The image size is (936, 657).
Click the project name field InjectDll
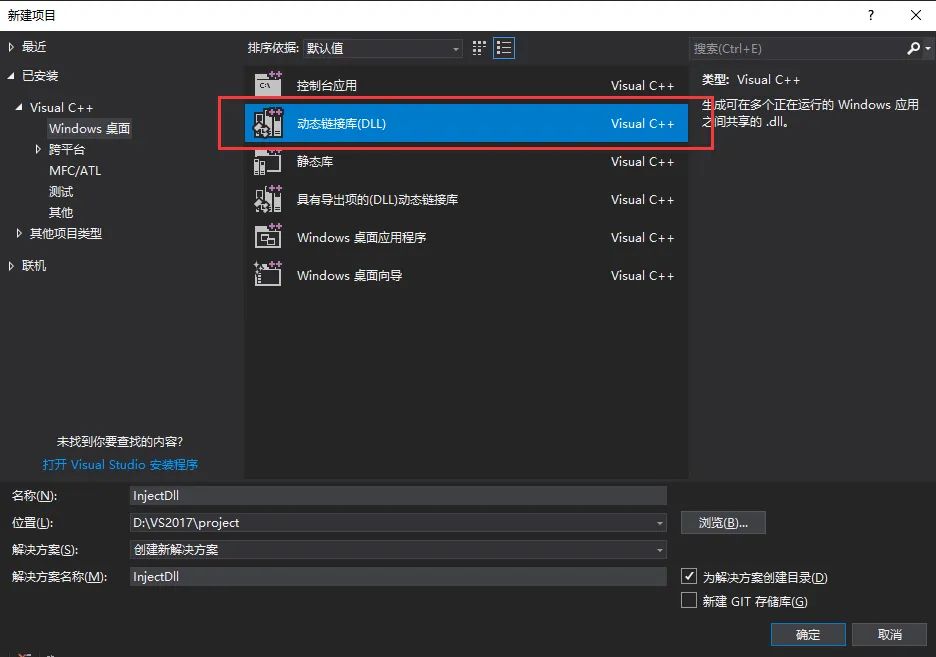click(398, 495)
